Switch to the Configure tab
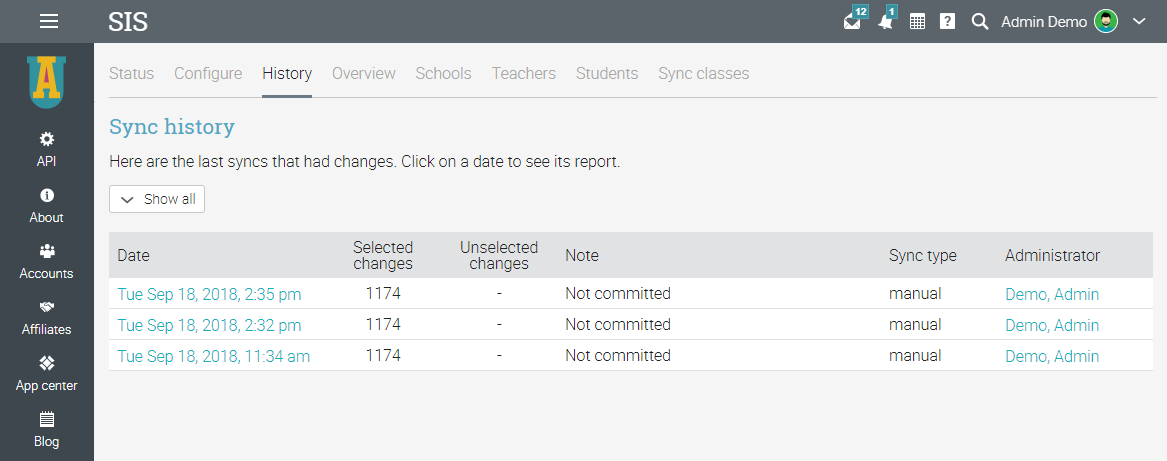This screenshot has width=1167, height=461. point(208,73)
